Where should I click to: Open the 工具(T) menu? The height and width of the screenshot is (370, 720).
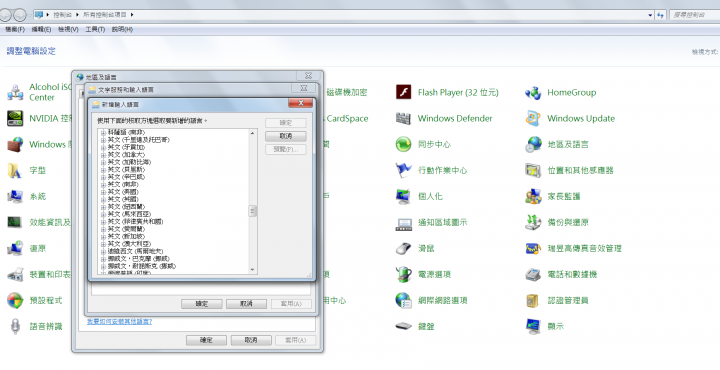(95, 29)
